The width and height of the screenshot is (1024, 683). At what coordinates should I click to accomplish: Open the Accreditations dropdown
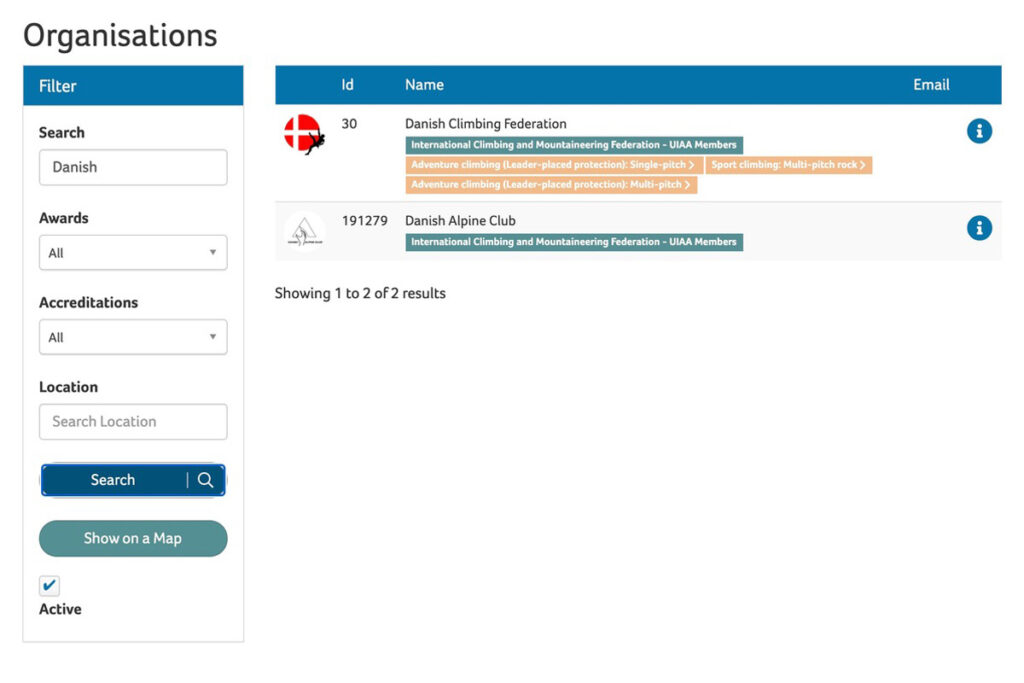[133, 337]
